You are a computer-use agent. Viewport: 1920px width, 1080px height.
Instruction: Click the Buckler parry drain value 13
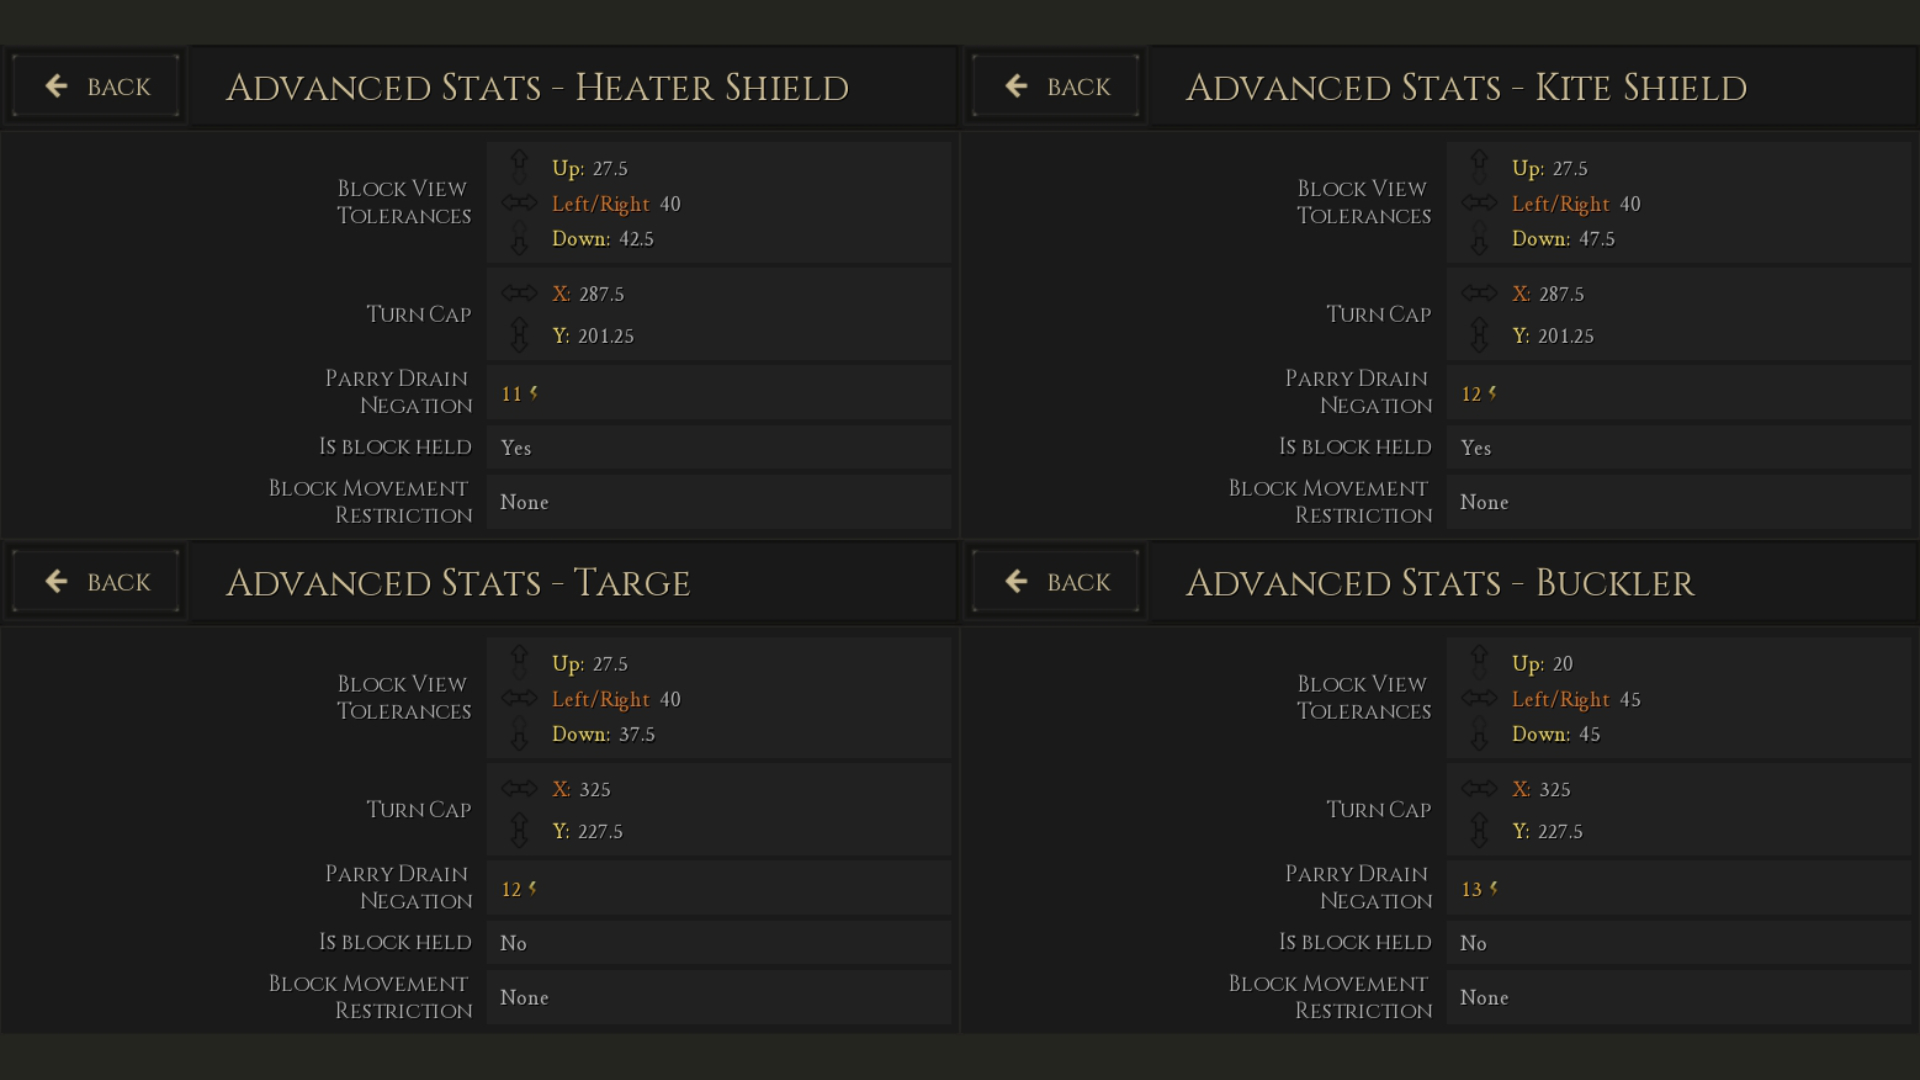coord(1471,889)
